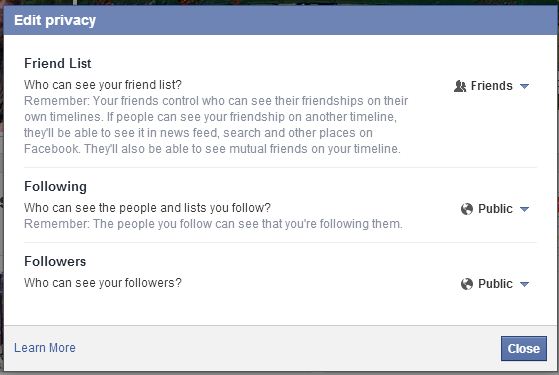This screenshot has width=559, height=375.
Task: Expand the Friend List audience dropdown arrow
Action: pyautogui.click(x=524, y=86)
